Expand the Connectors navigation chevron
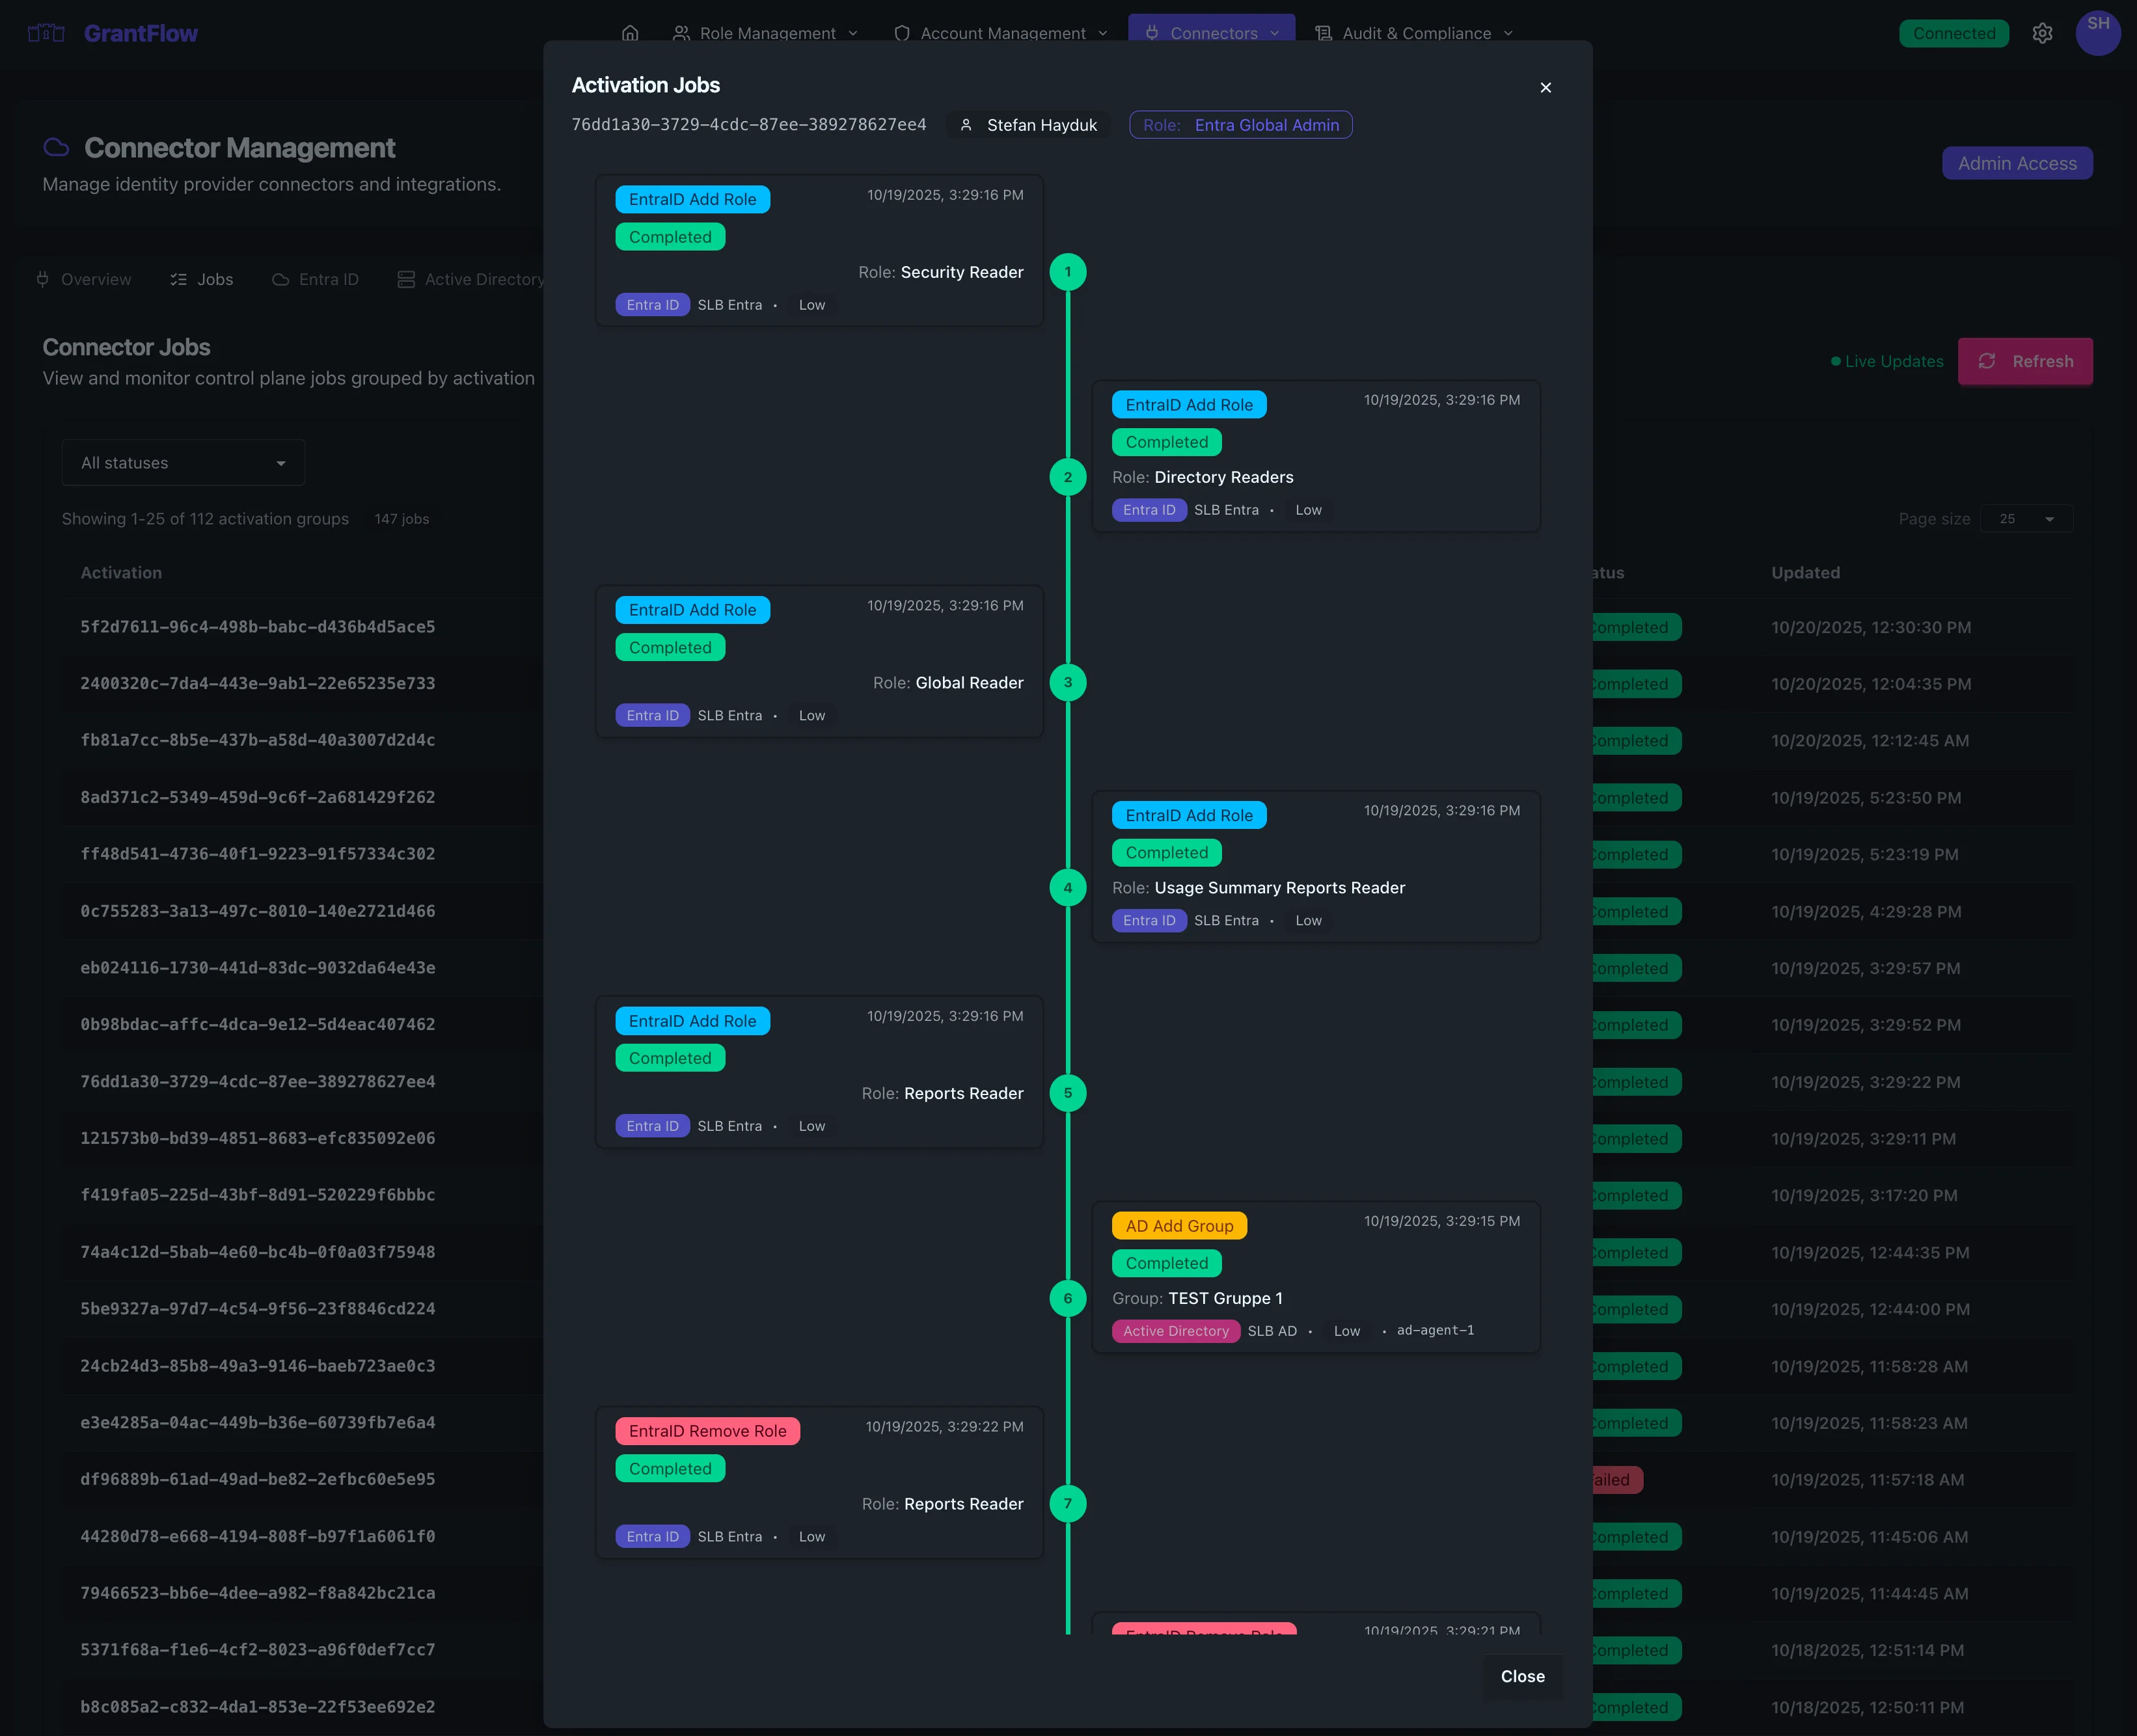Screen dimensions: 2137x1736 tap(1275, 33)
